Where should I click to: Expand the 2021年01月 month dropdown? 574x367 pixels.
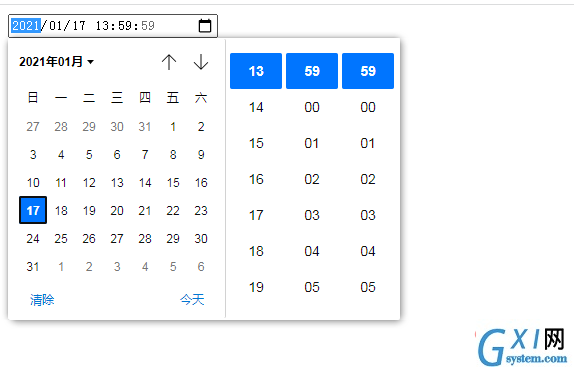tap(57, 62)
